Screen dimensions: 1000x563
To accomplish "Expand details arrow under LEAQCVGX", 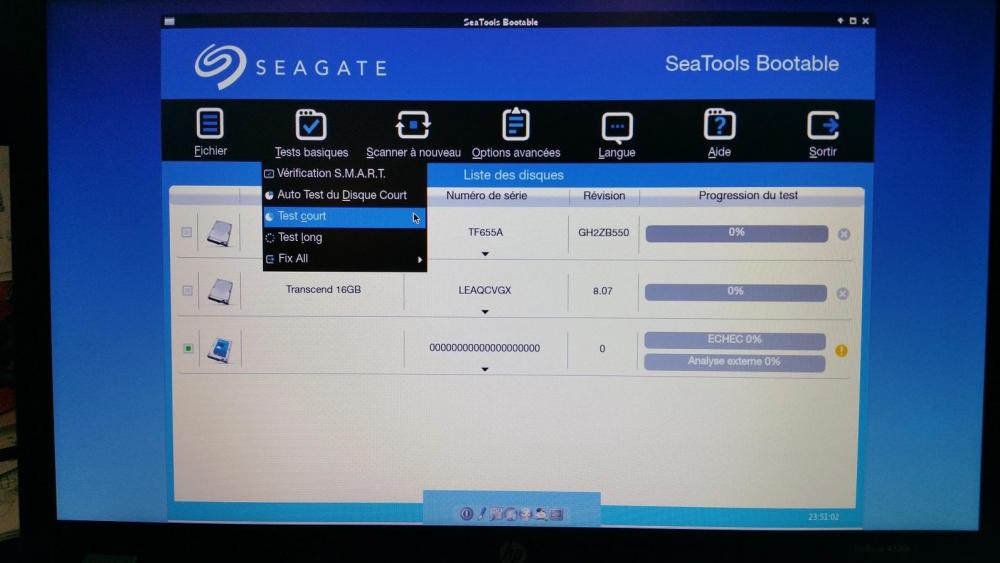I will pos(485,312).
